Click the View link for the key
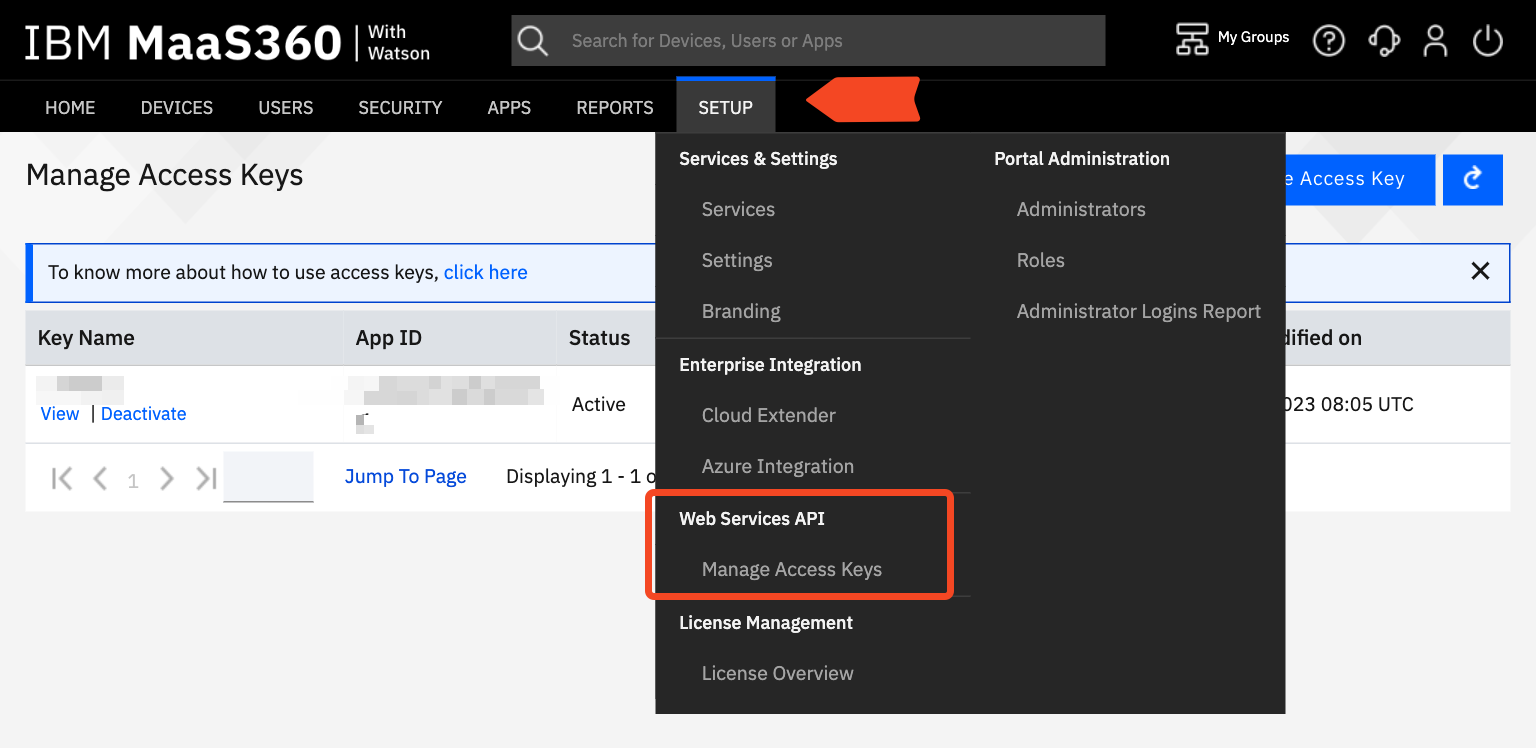This screenshot has width=1536, height=748. point(60,414)
